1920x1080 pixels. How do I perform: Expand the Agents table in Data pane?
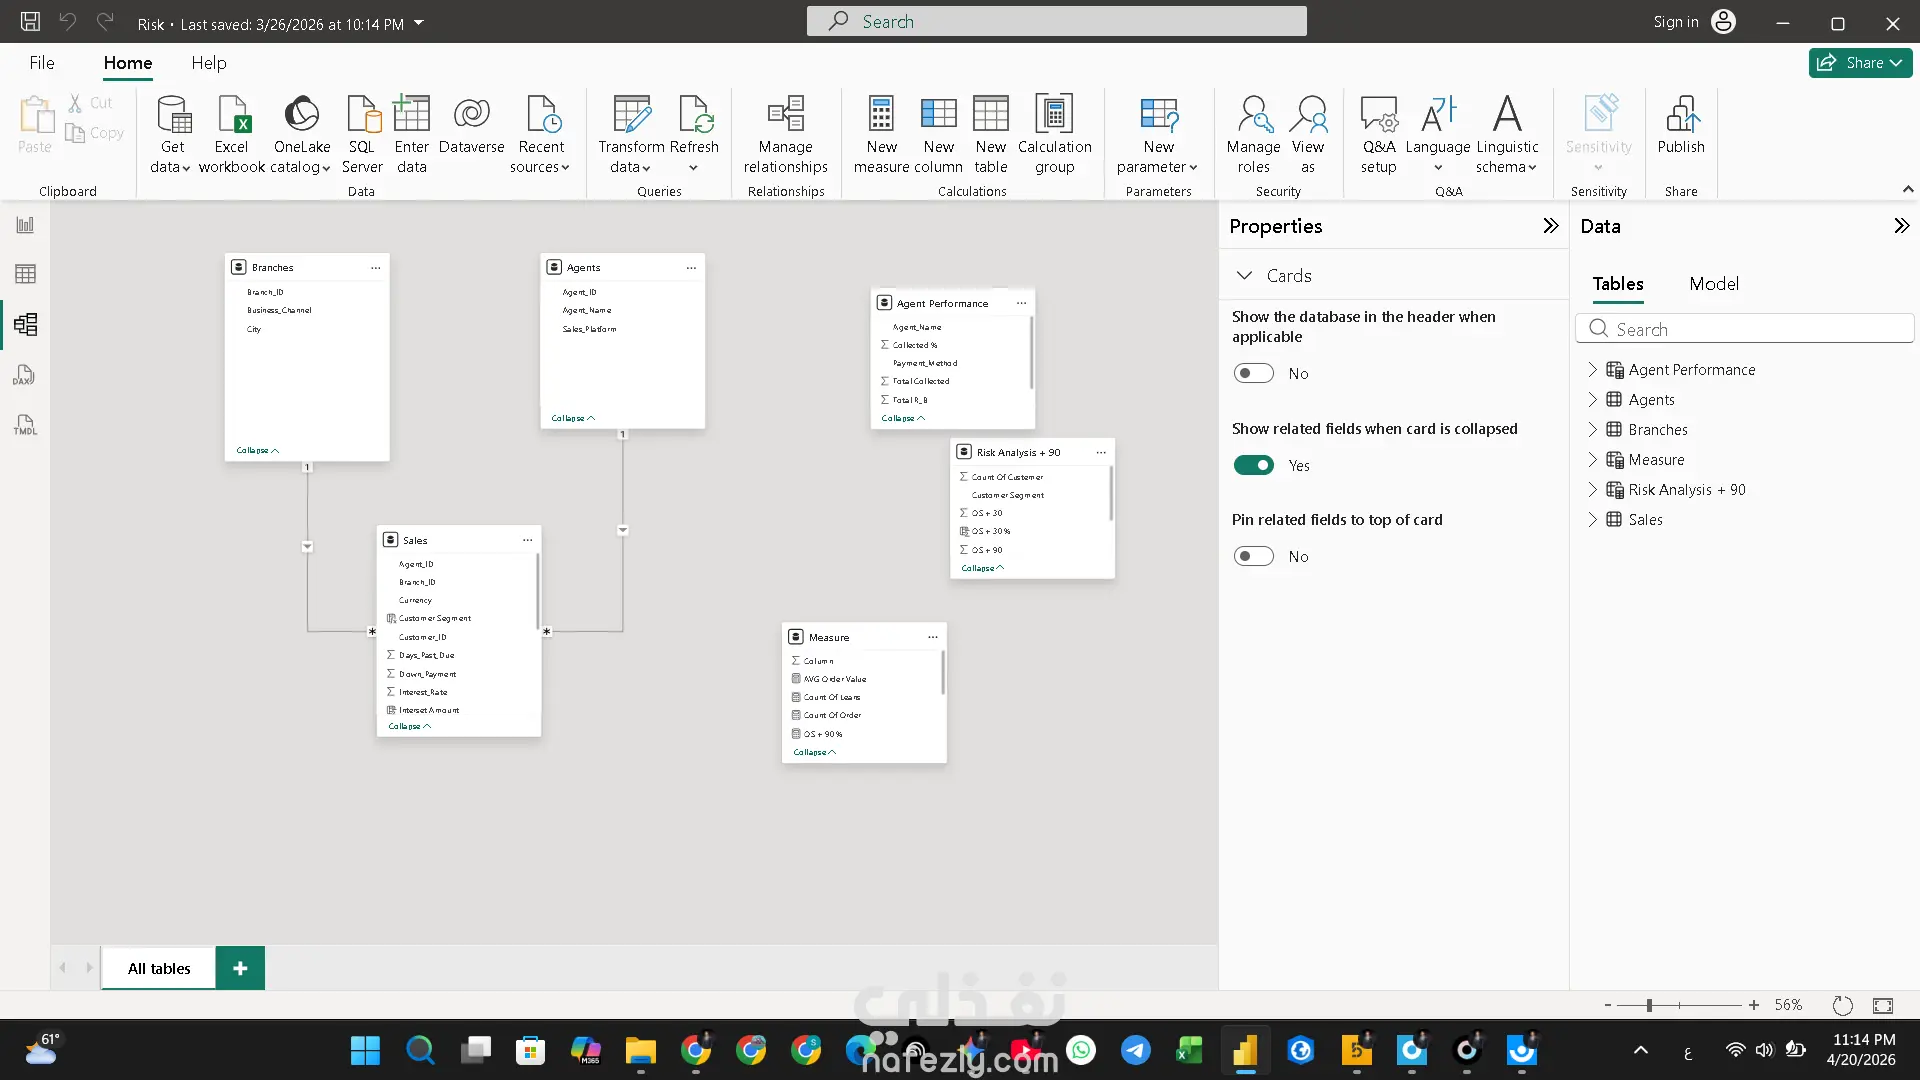point(1592,400)
